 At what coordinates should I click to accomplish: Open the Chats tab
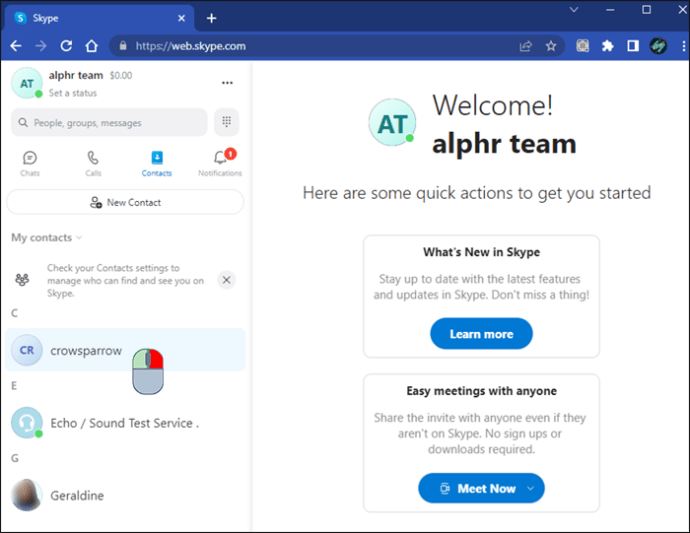click(x=30, y=163)
